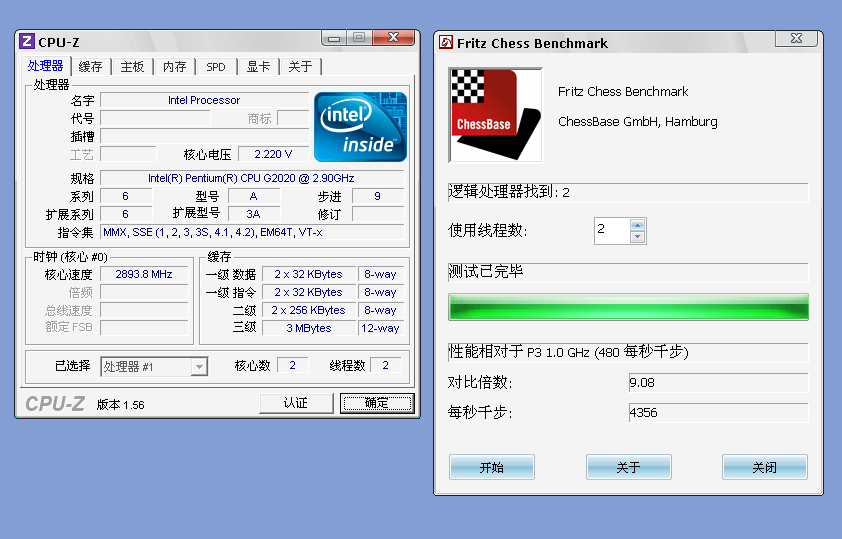The width and height of the screenshot is (842, 539).
Task: Click the name field 'Intel Processor'
Action: click(x=204, y=100)
